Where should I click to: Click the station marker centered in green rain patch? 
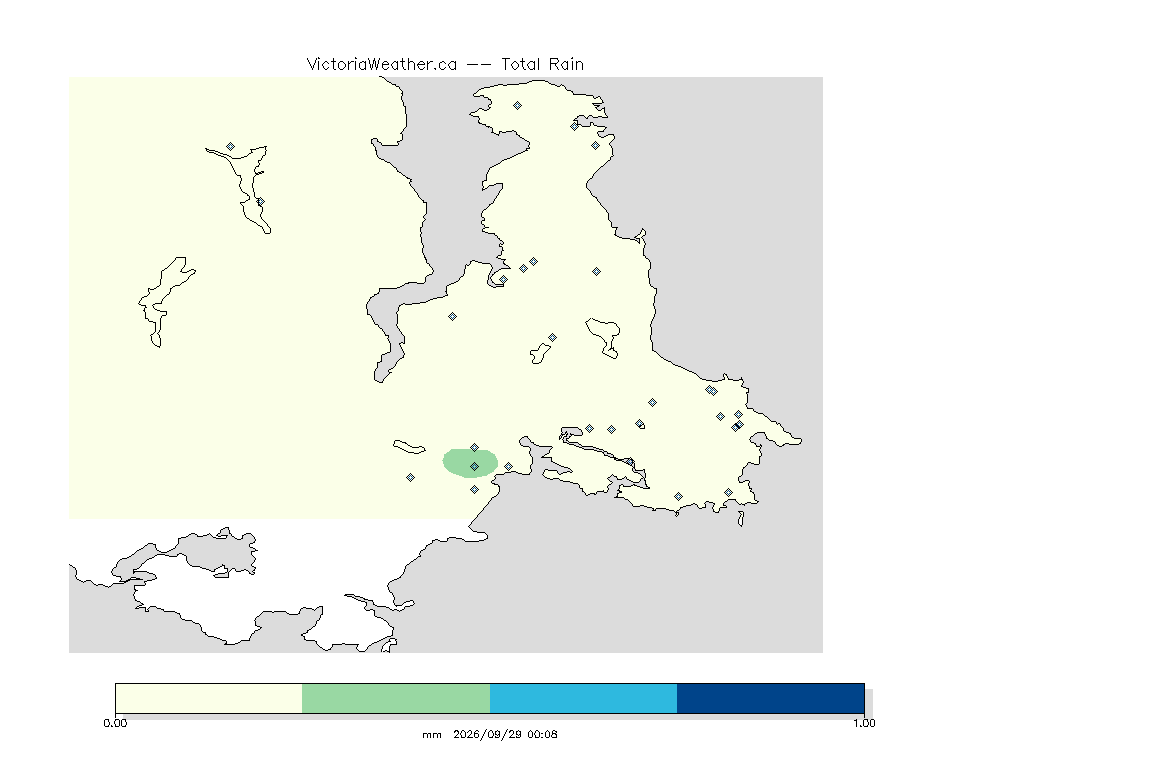[x=475, y=467]
